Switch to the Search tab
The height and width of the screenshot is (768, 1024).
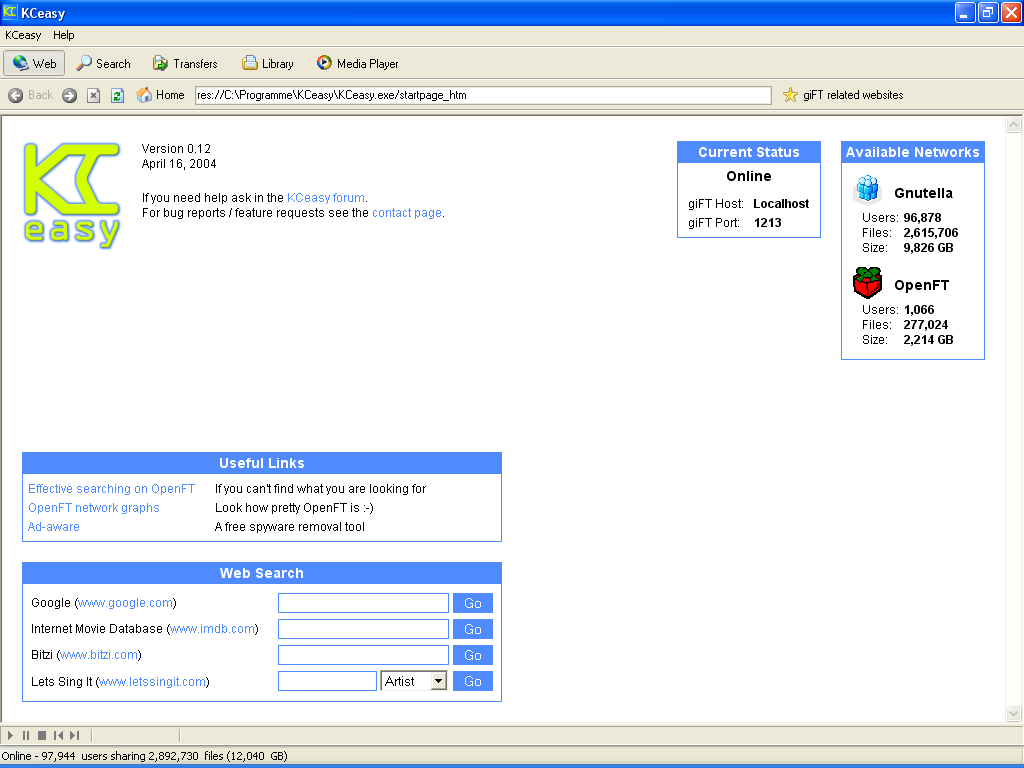point(103,63)
